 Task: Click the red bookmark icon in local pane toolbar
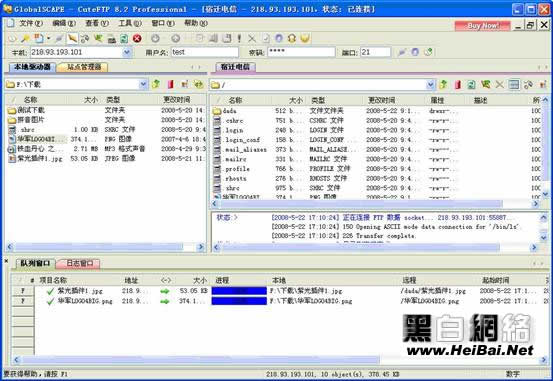[170, 84]
